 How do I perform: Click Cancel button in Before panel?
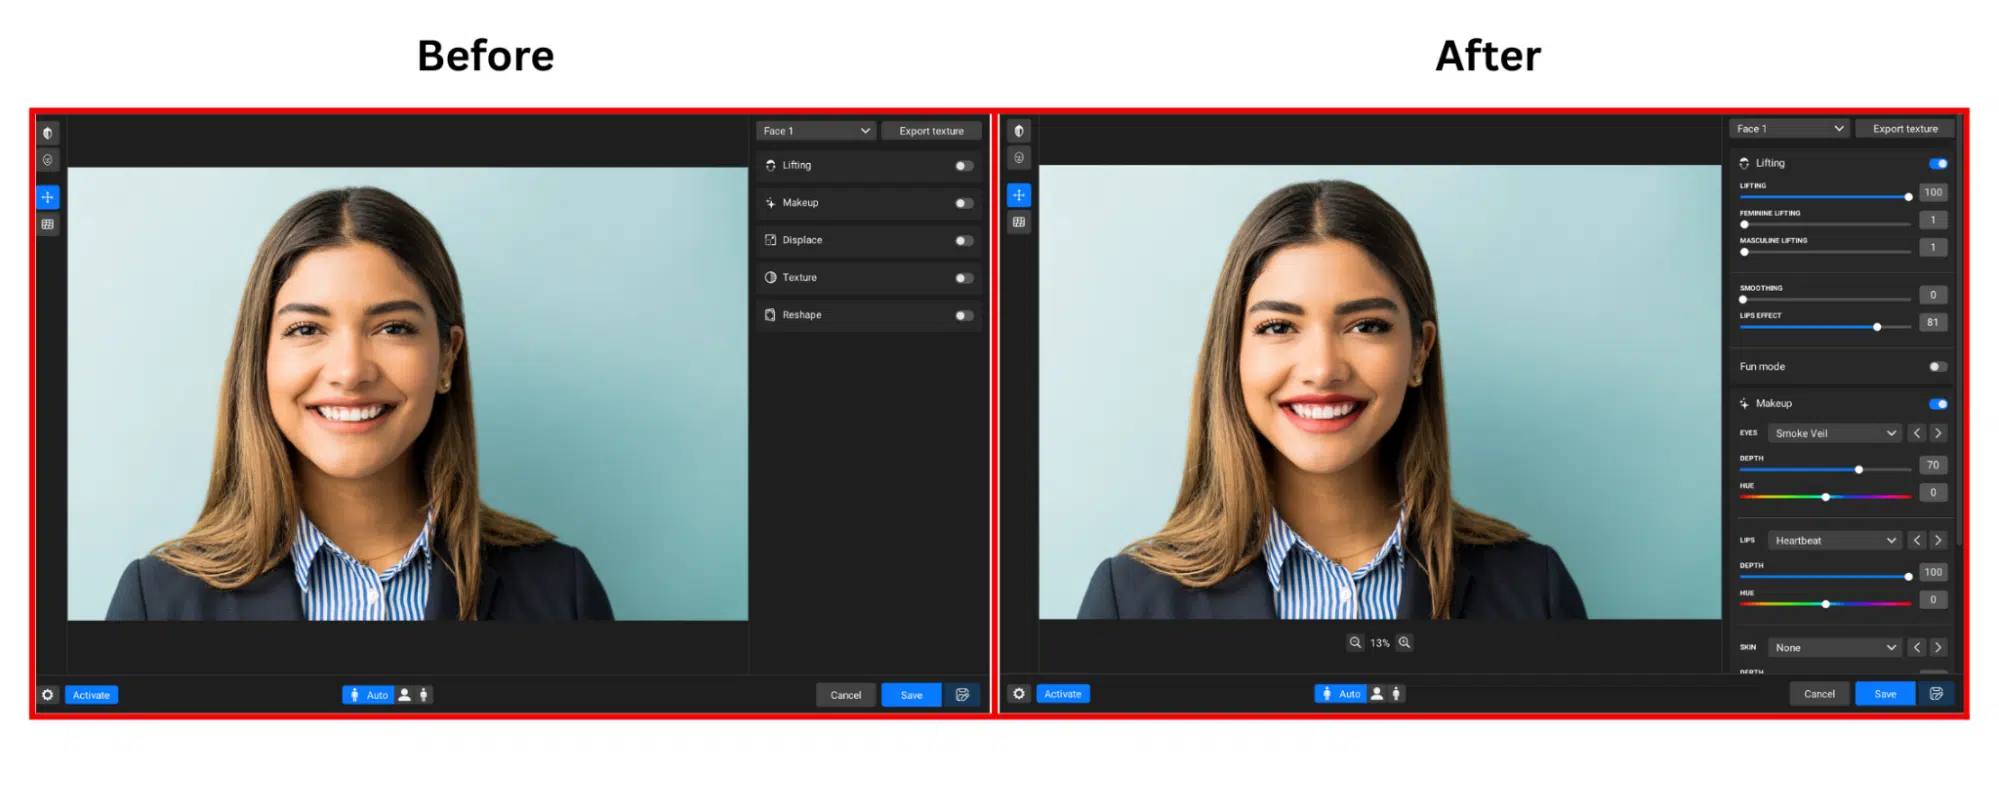[846, 695]
